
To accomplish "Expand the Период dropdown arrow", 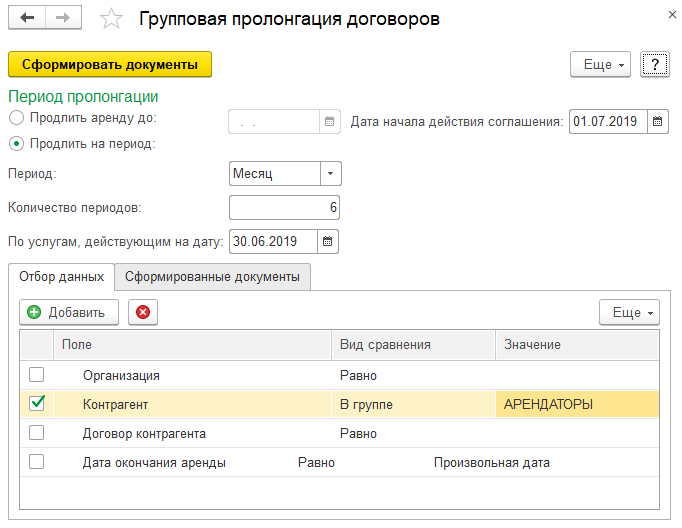I will (x=330, y=173).
